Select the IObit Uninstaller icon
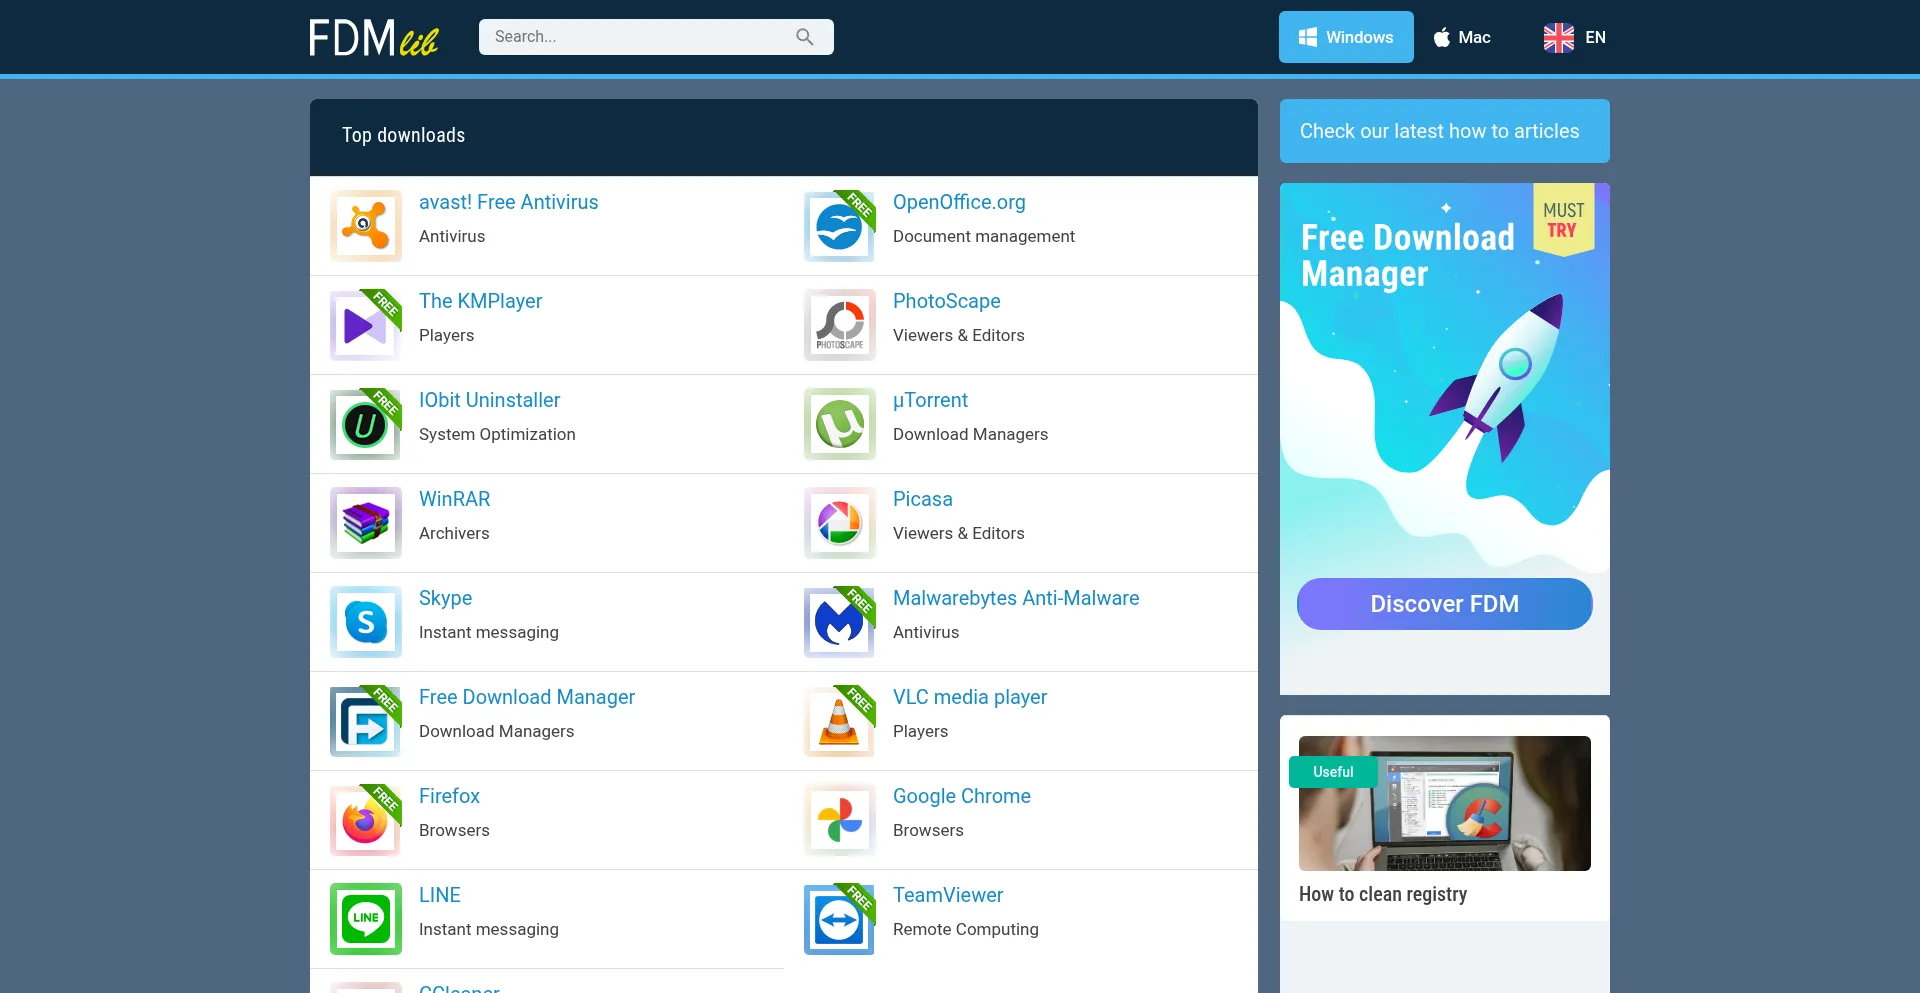Image resolution: width=1920 pixels, height=993 pixels. point(365,424)
